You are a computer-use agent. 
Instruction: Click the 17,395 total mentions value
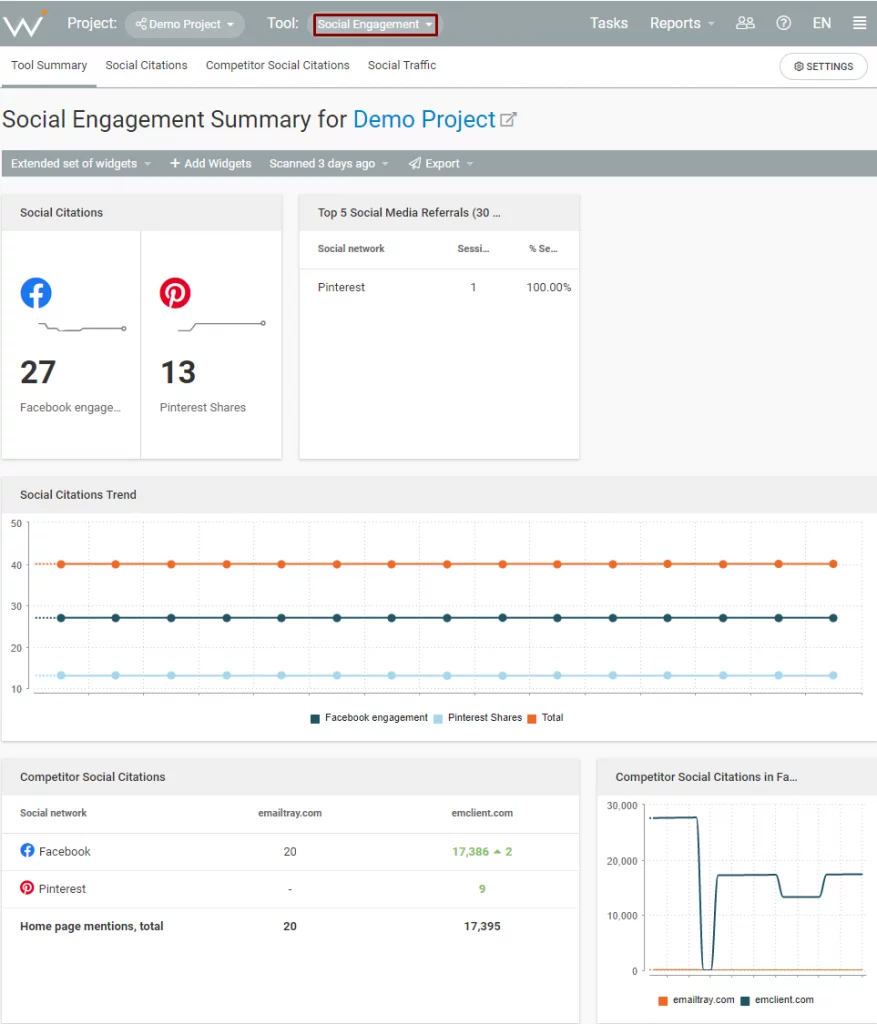tap(482, 926)
